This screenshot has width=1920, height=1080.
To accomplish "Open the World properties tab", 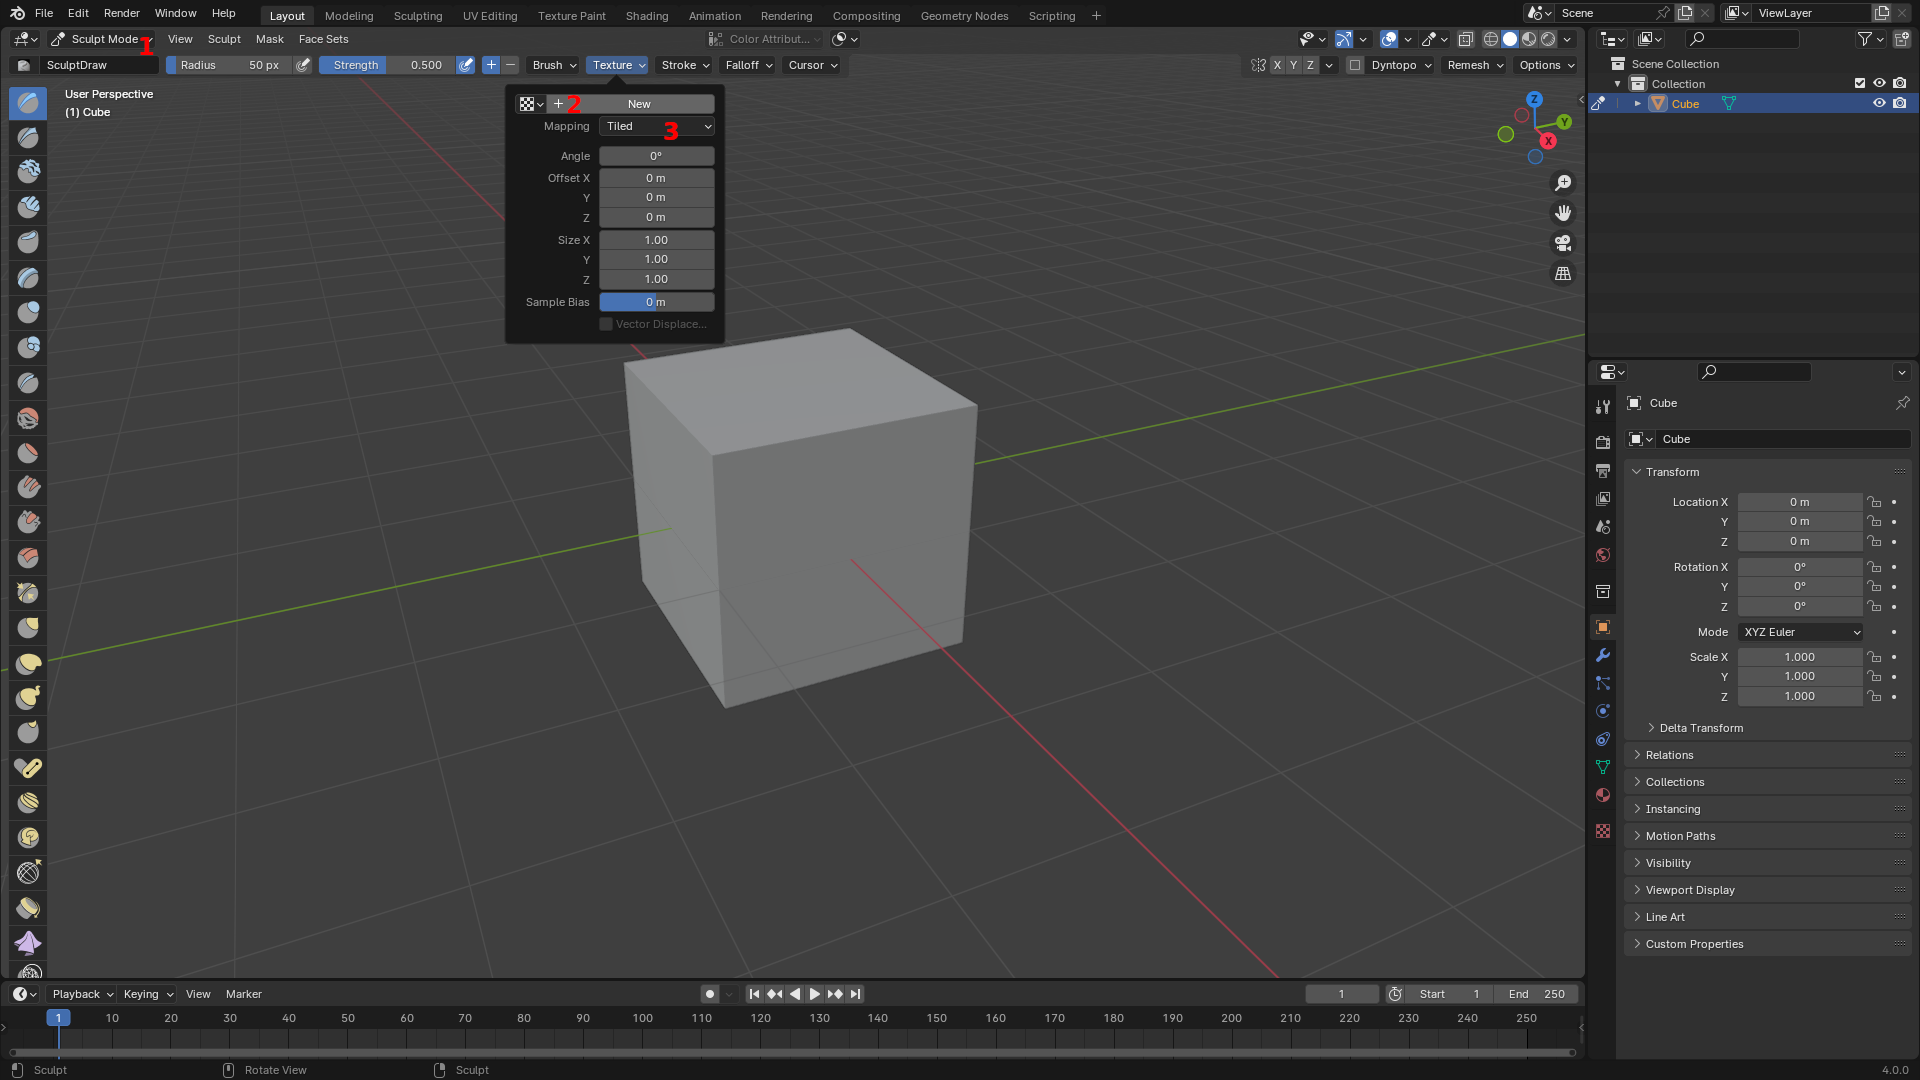I will pos(1603,555).
